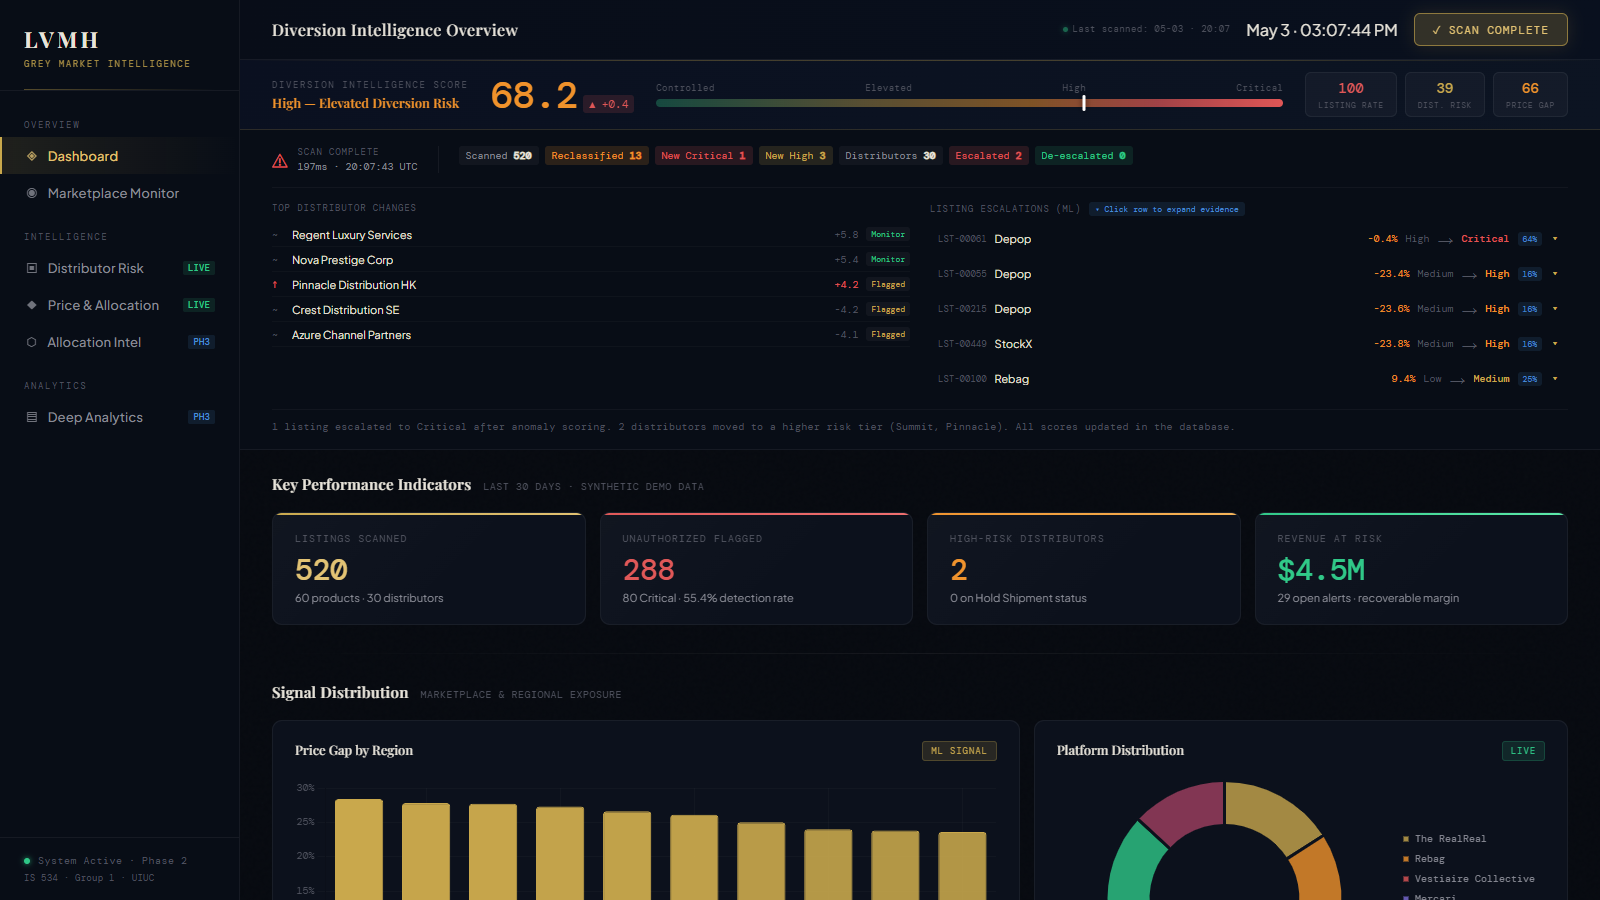Select the Reclassified 13 chip
Image resolution: width=1600 pixels, height=900 pixels.
[596, 156]
